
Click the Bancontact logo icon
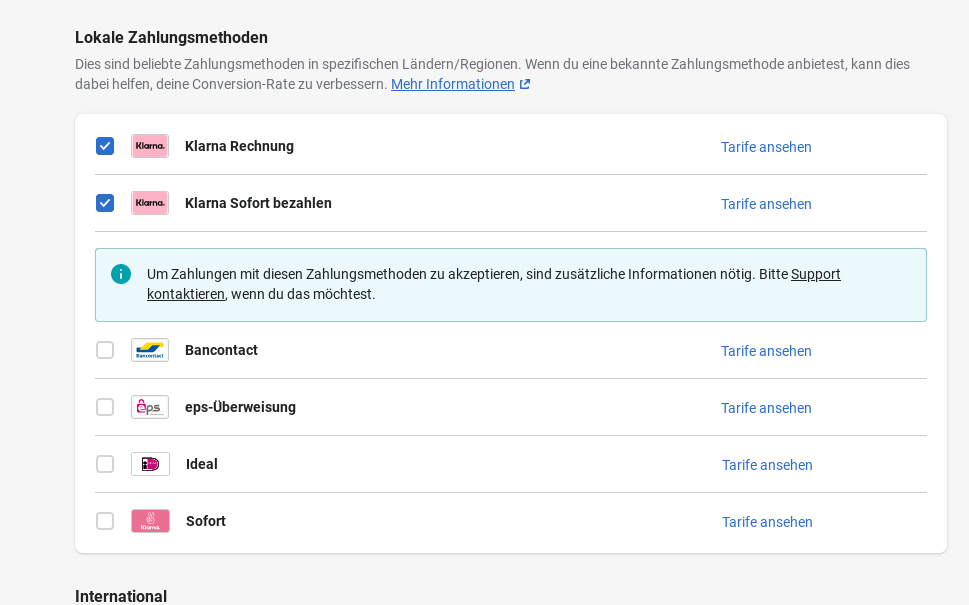150,350
